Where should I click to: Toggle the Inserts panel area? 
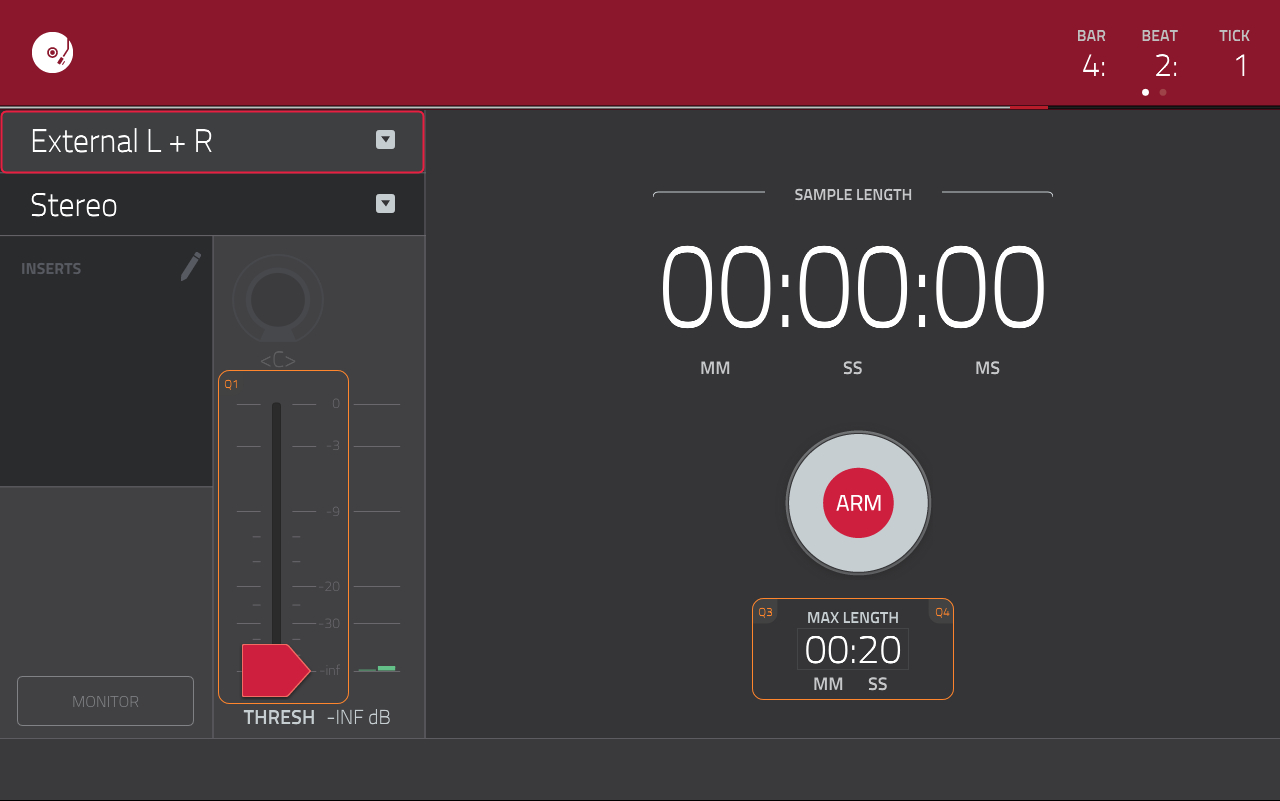pos(106,360)
